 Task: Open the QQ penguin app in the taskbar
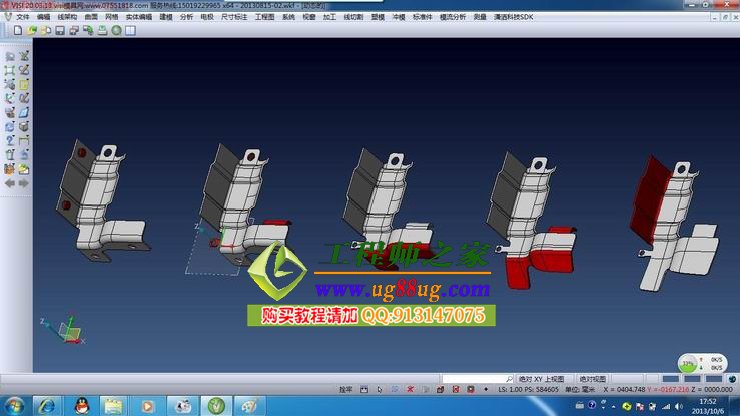(x=82, y=406)
